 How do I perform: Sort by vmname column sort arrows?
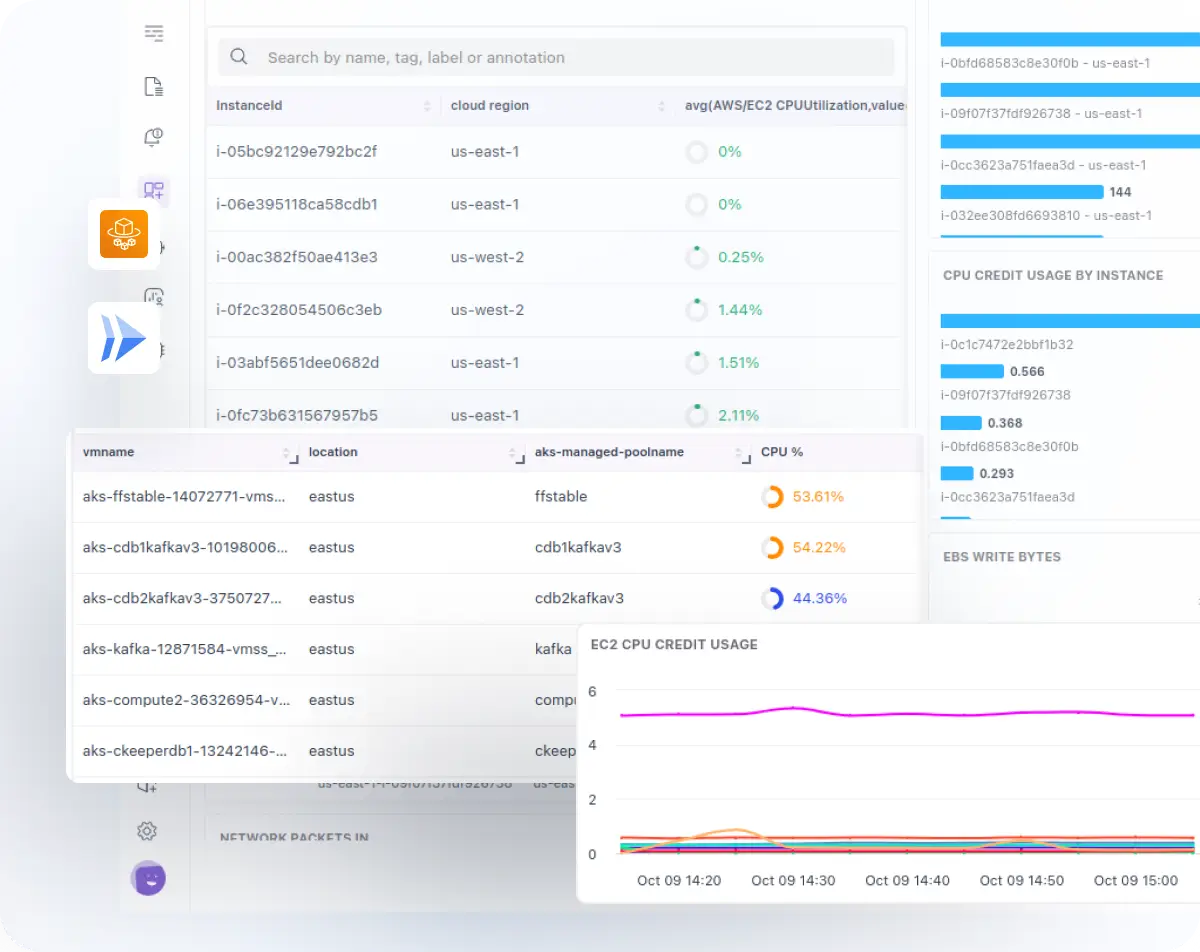click(287, 453)
